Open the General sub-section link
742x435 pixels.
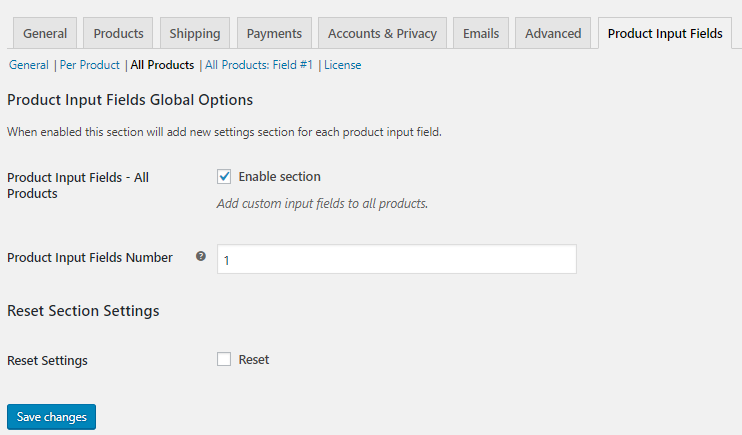(x=29, y=65)
